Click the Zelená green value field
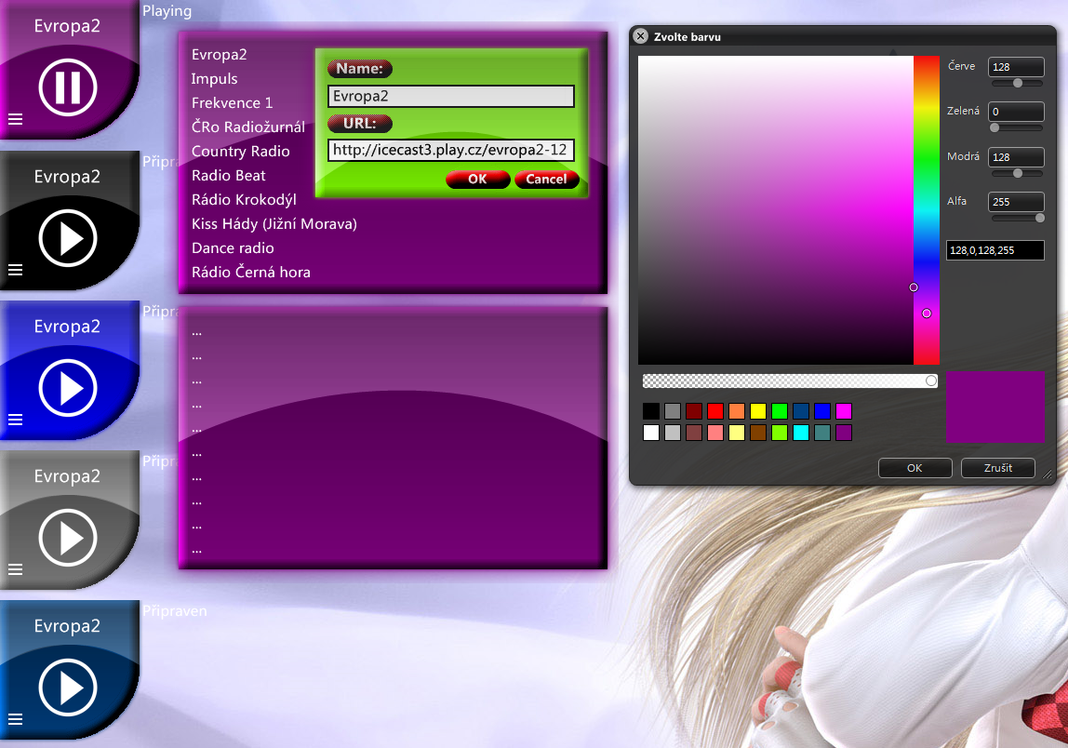This screenshot has width=1068, height=748. pos(1016,112)
